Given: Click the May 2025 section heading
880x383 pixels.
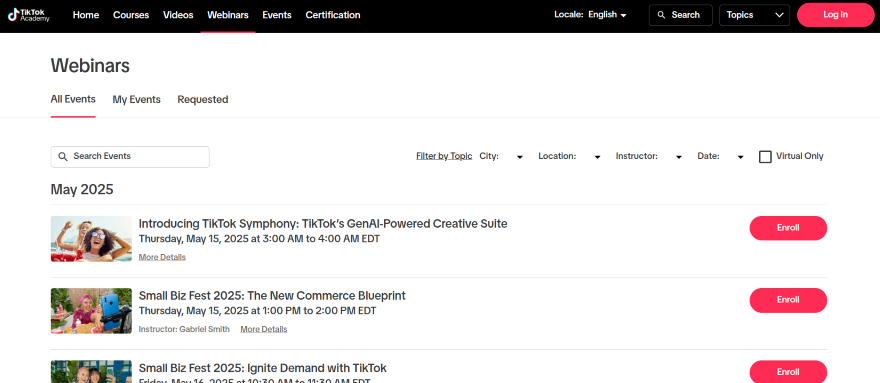Looking at the screenshot, I should click(82, 189).
